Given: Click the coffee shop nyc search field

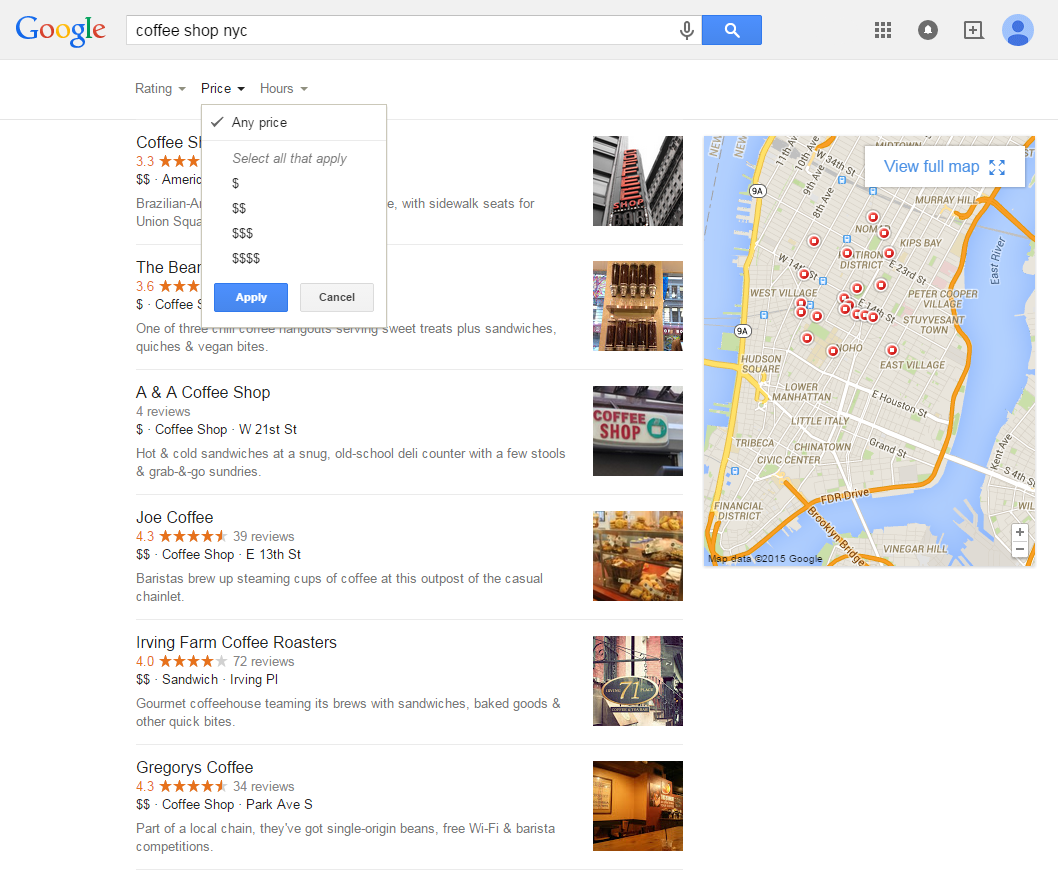Looking at the screenshot, I should [x=401, y=30].
